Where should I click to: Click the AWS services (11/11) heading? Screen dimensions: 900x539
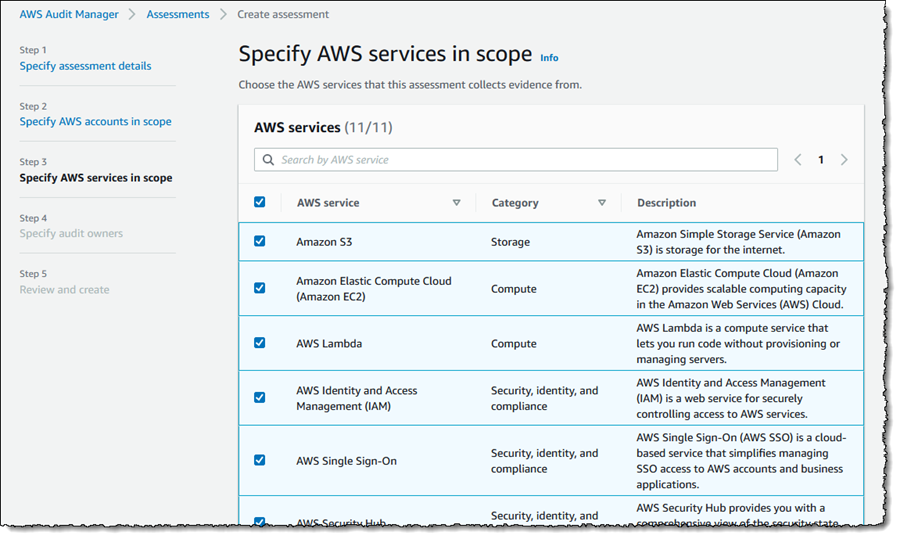coord(323,127)
